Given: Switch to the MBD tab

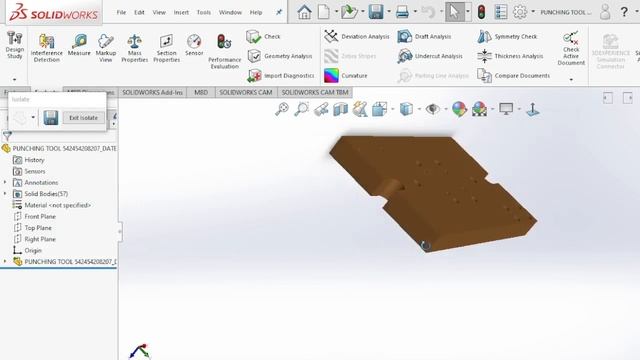Looking at the screenshot, I should (x=201, y=93).
